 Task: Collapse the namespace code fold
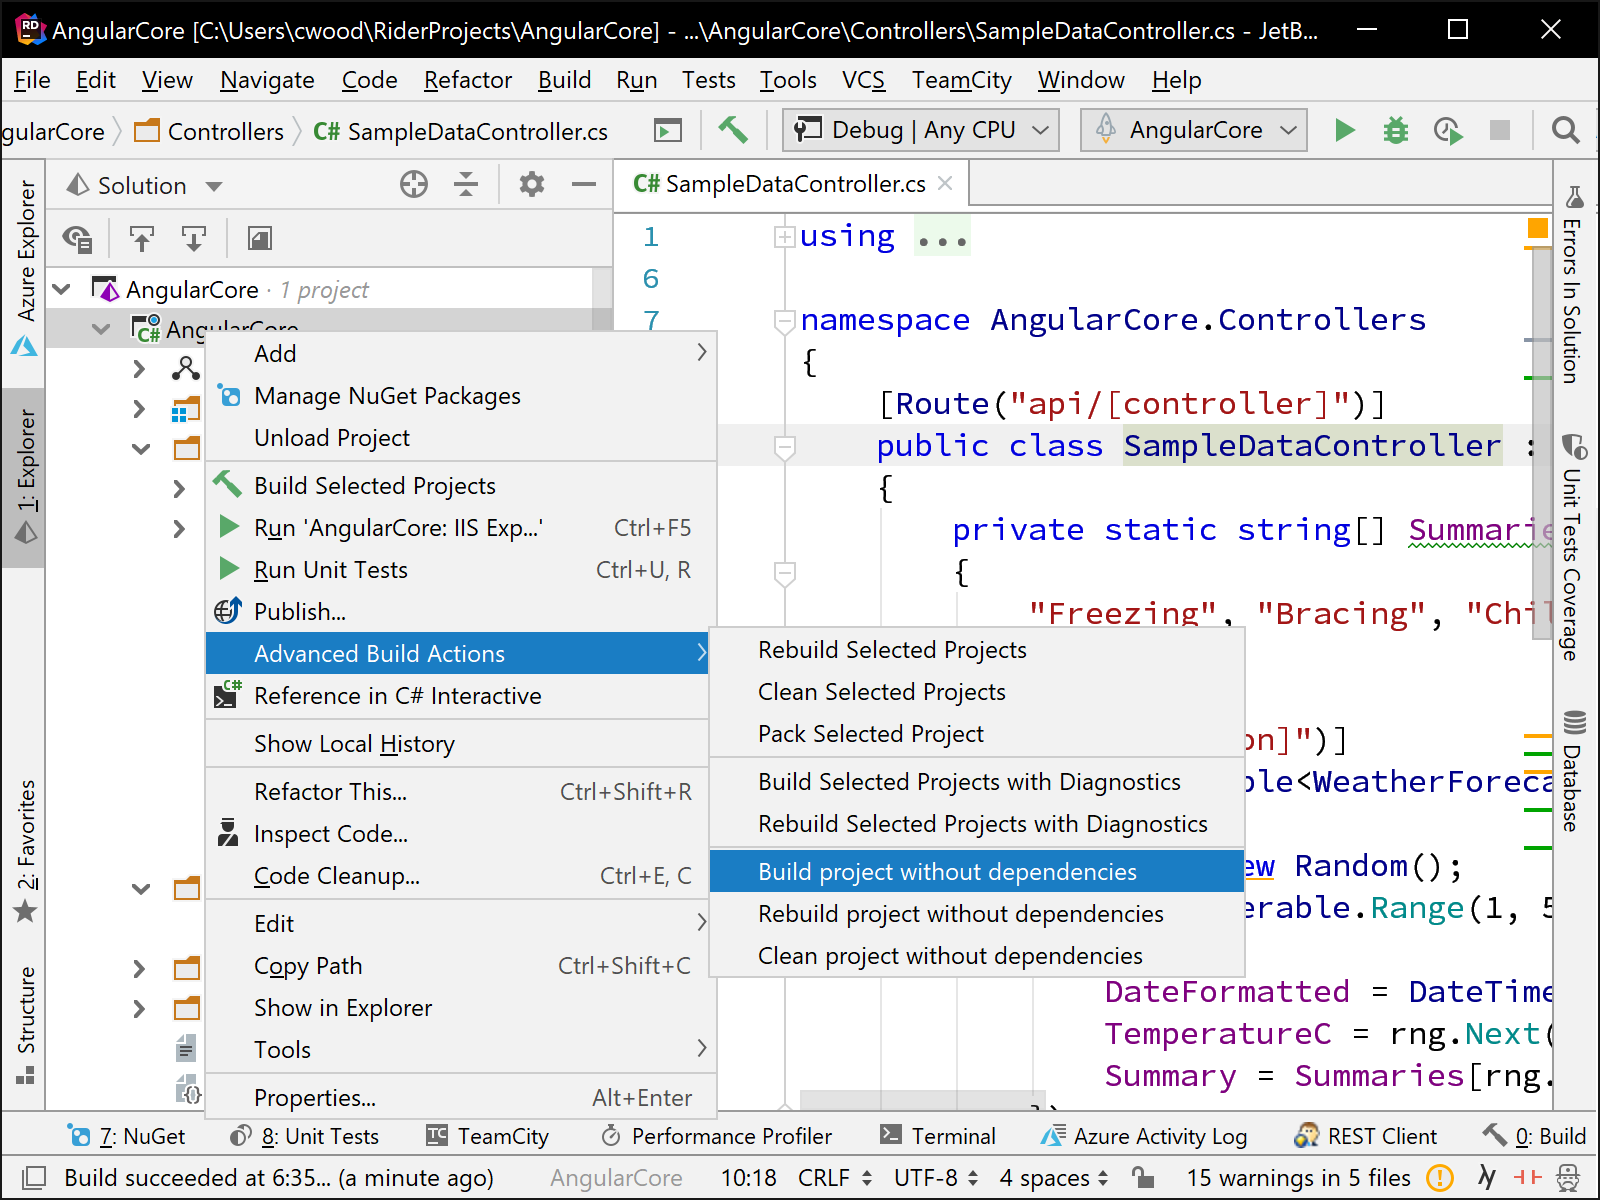pos(785,321)
